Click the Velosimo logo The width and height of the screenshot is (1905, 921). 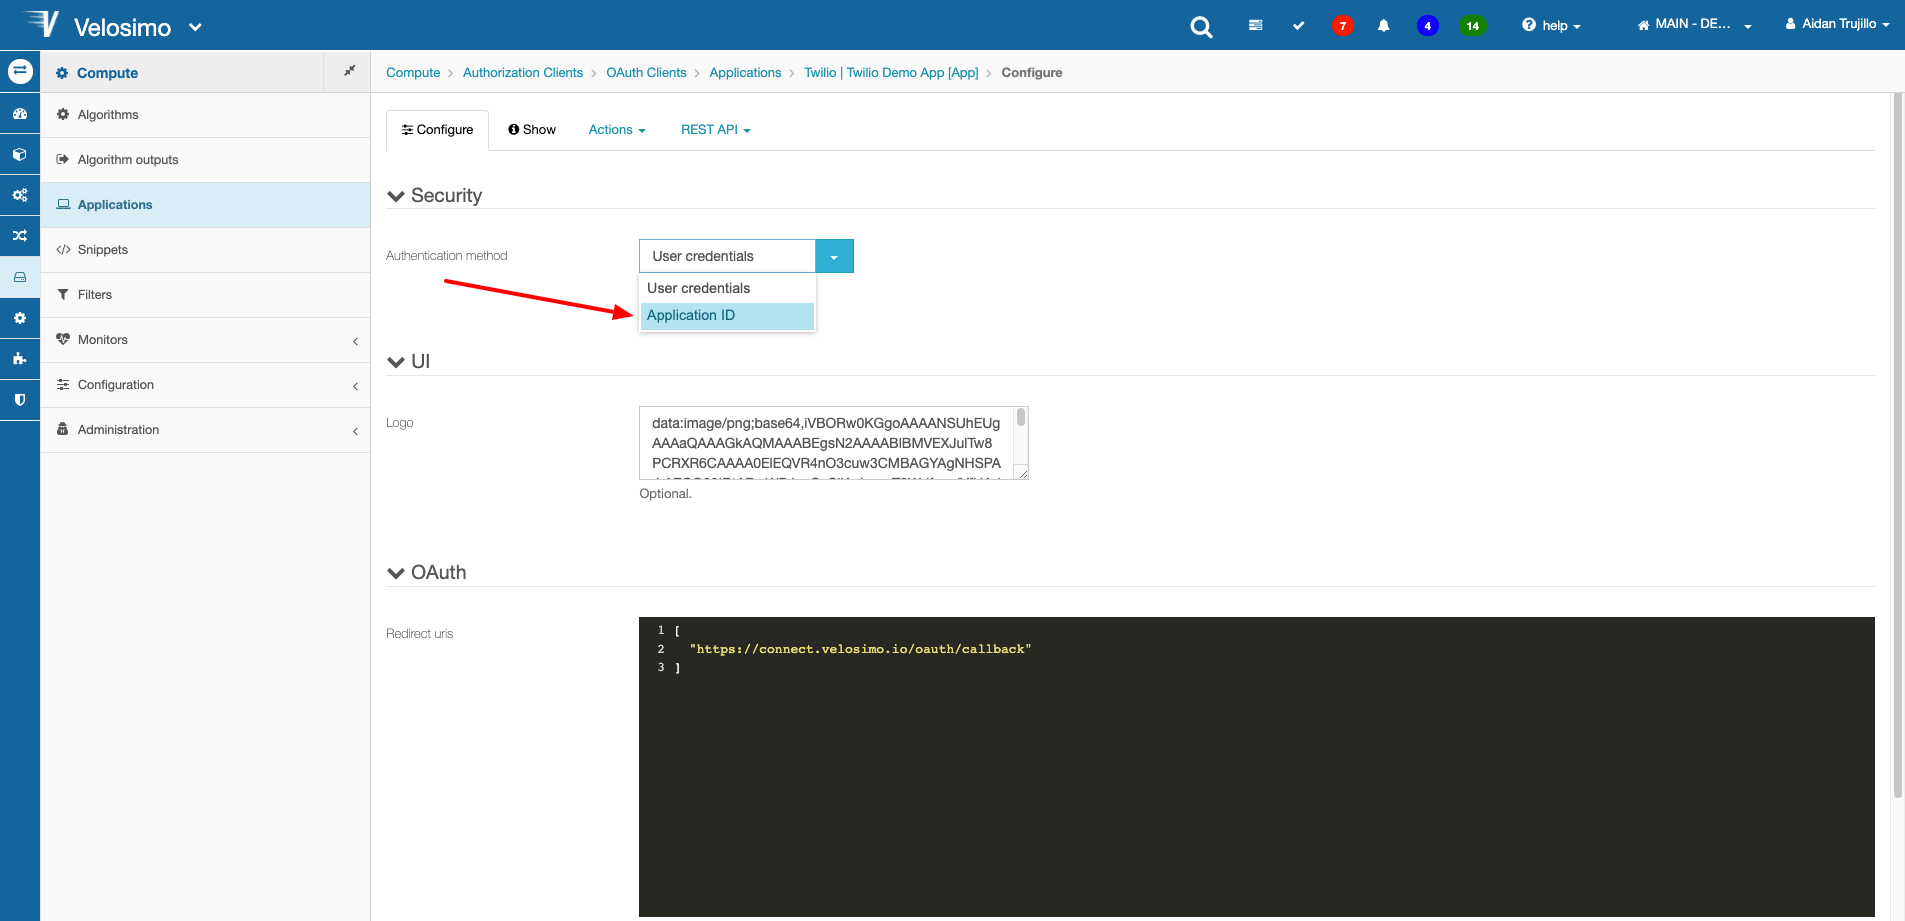[97, 25]
